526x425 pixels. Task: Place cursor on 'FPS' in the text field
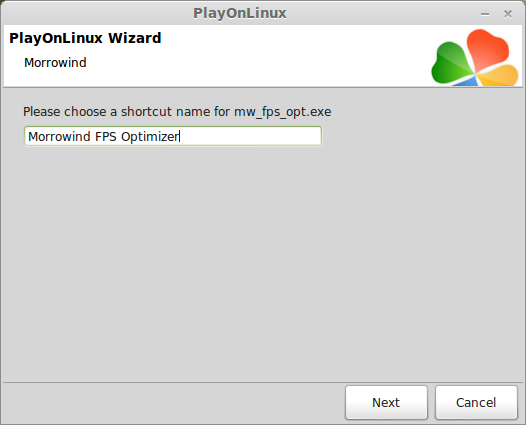[x=106, y=137]
